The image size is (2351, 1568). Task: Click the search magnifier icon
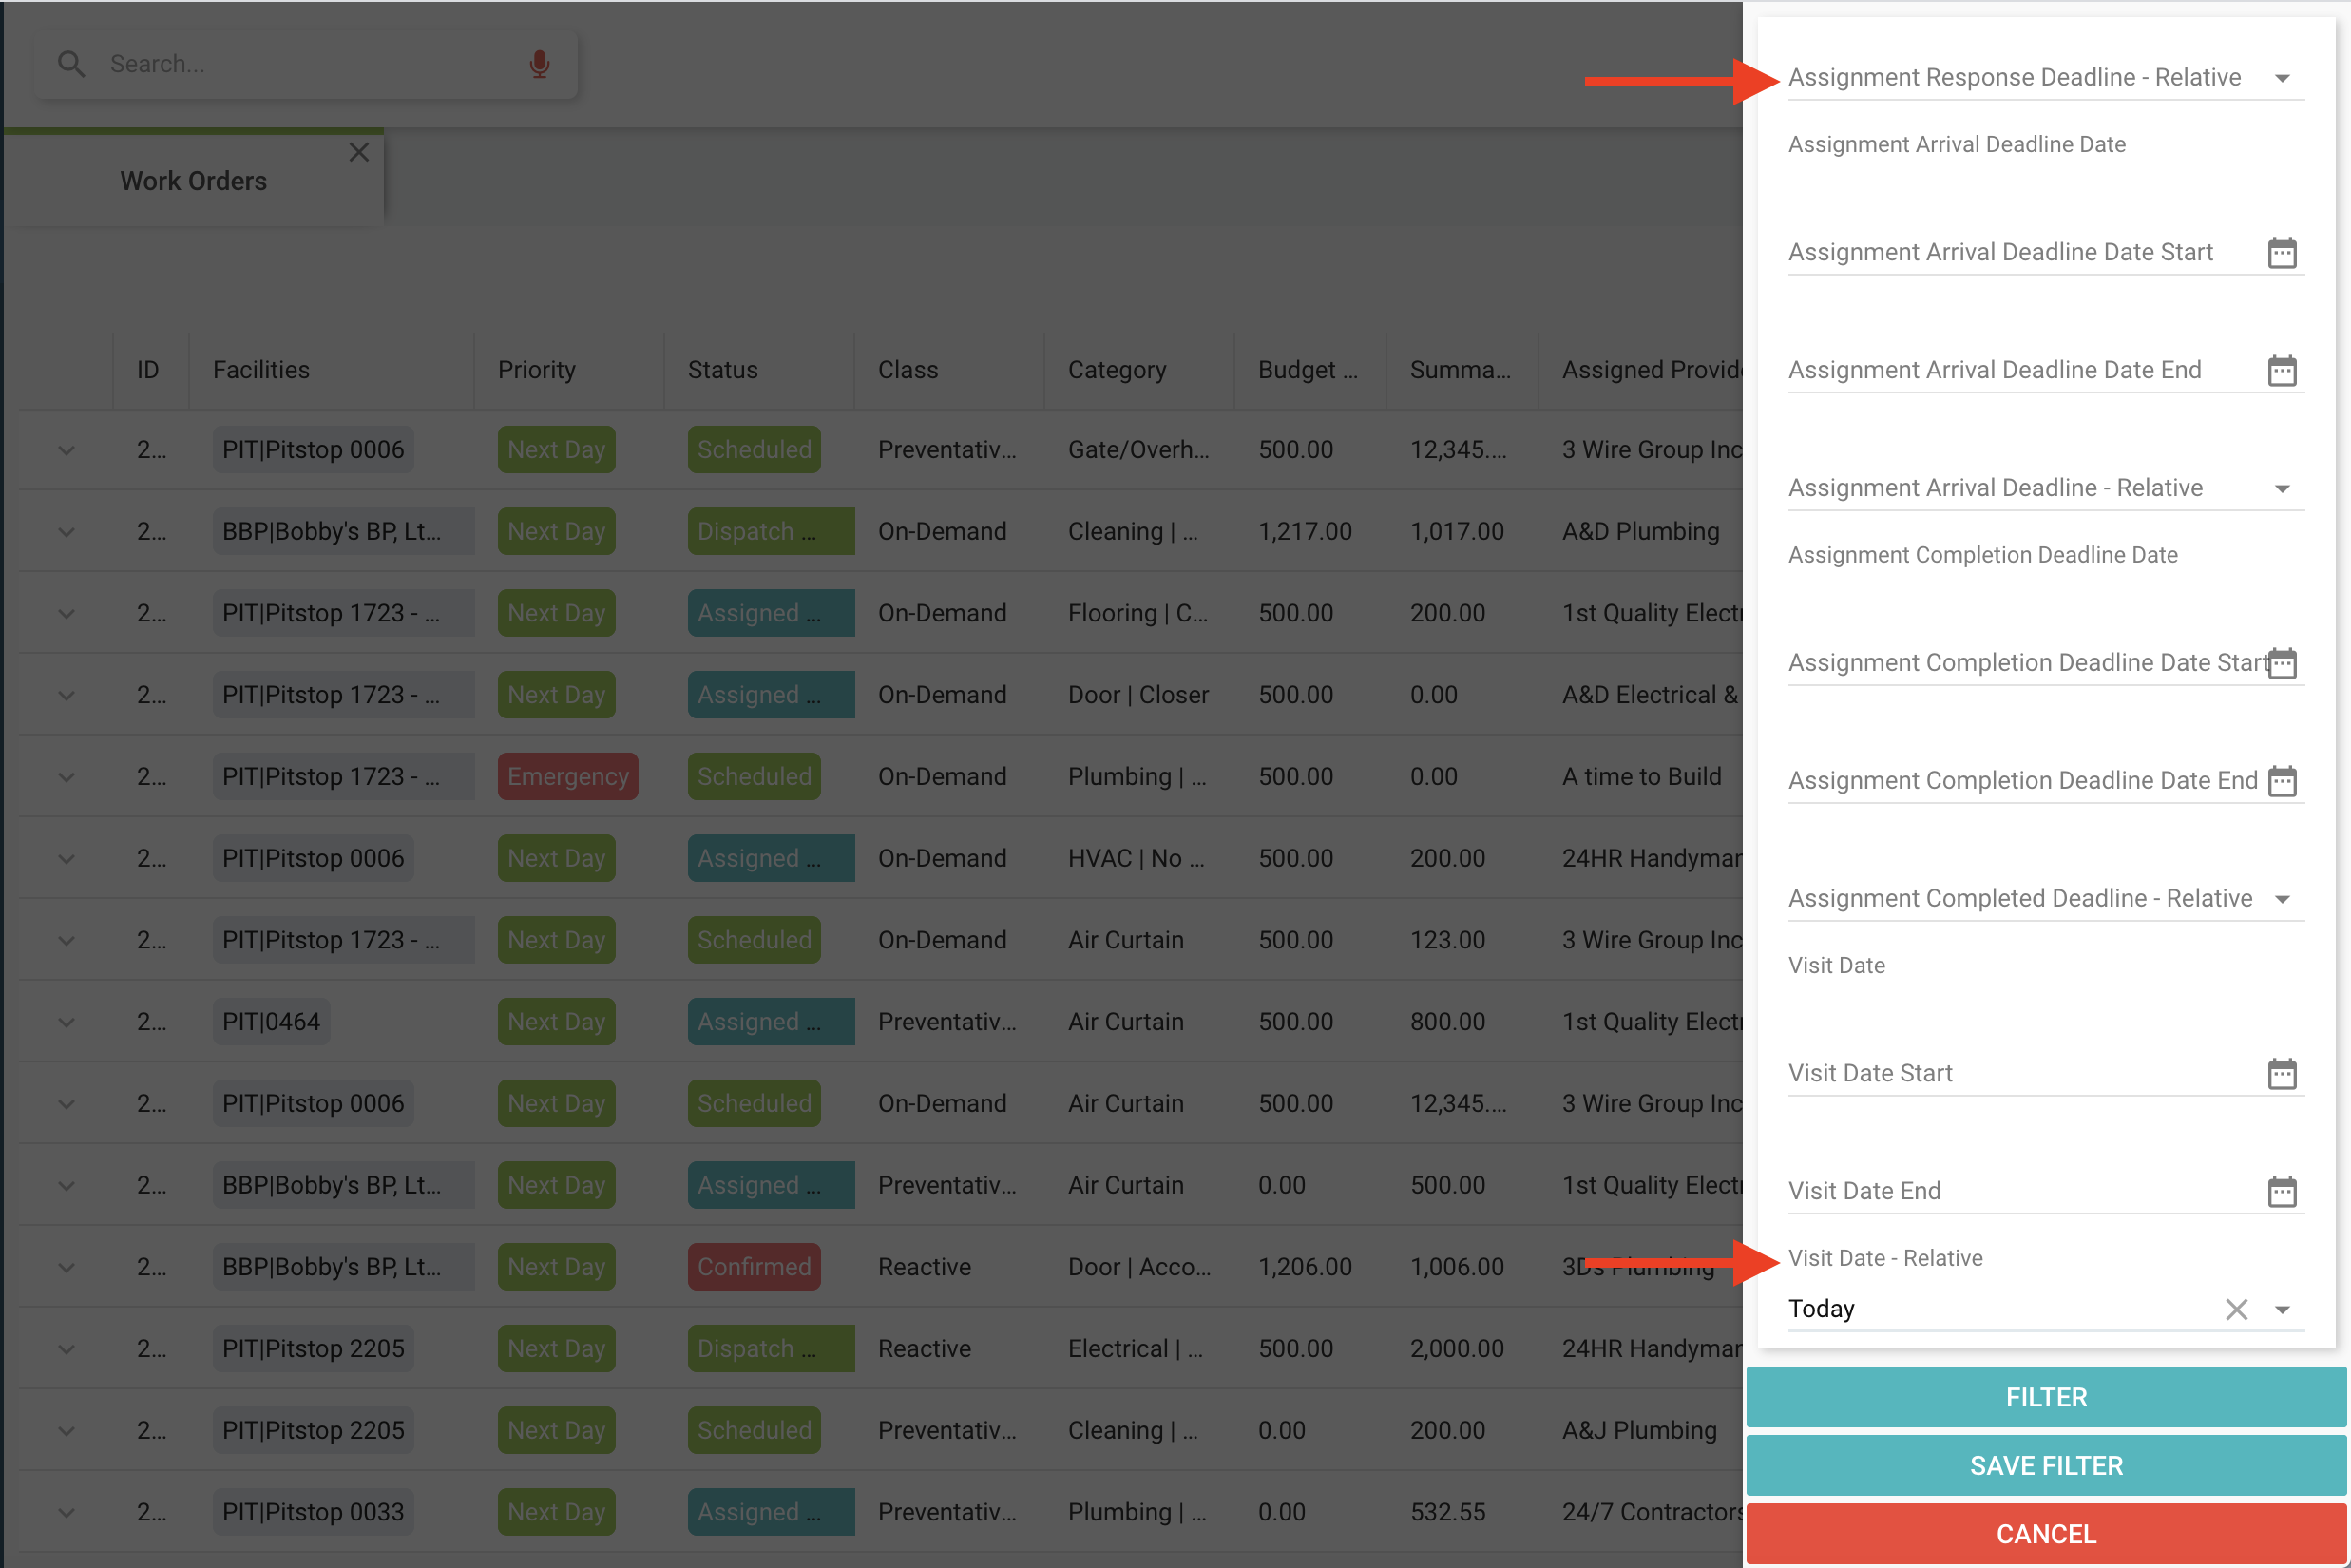tap(71, 63)
